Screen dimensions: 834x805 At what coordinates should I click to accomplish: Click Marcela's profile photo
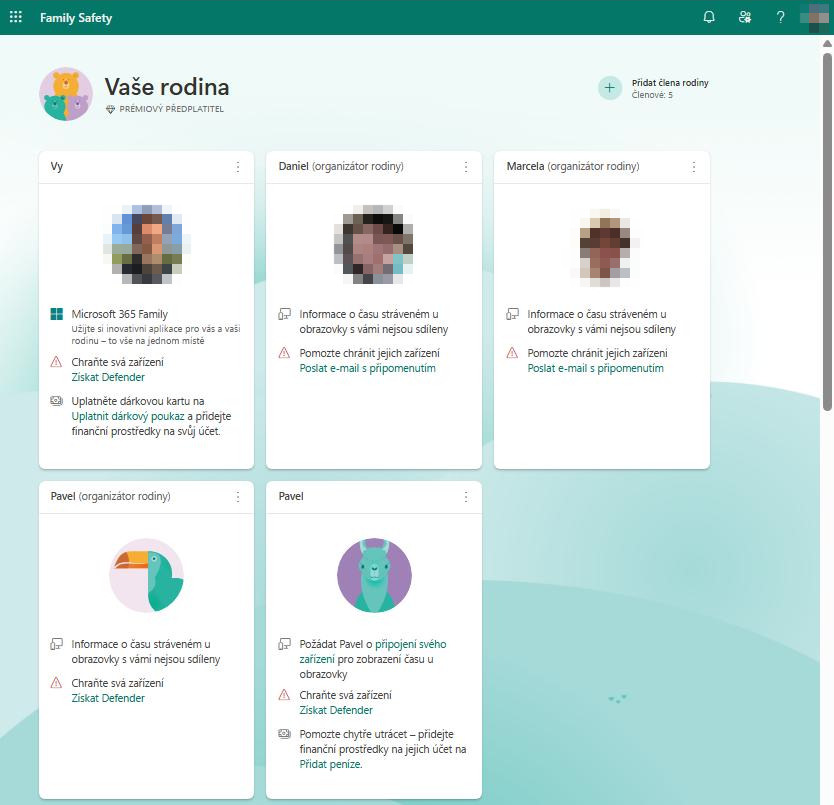(603, 245)
